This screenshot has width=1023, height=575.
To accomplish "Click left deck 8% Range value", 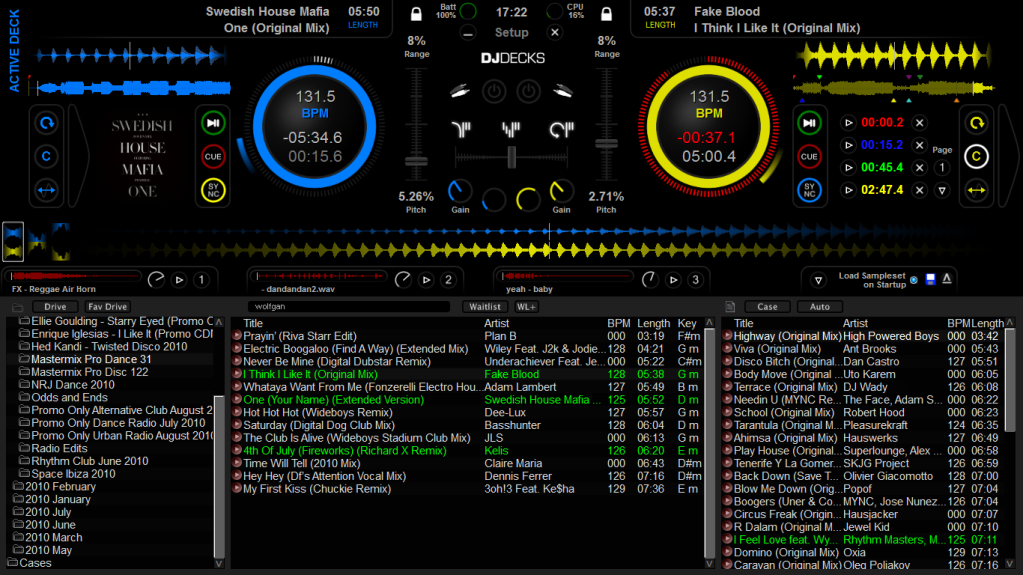I will [x=416, y=40].
